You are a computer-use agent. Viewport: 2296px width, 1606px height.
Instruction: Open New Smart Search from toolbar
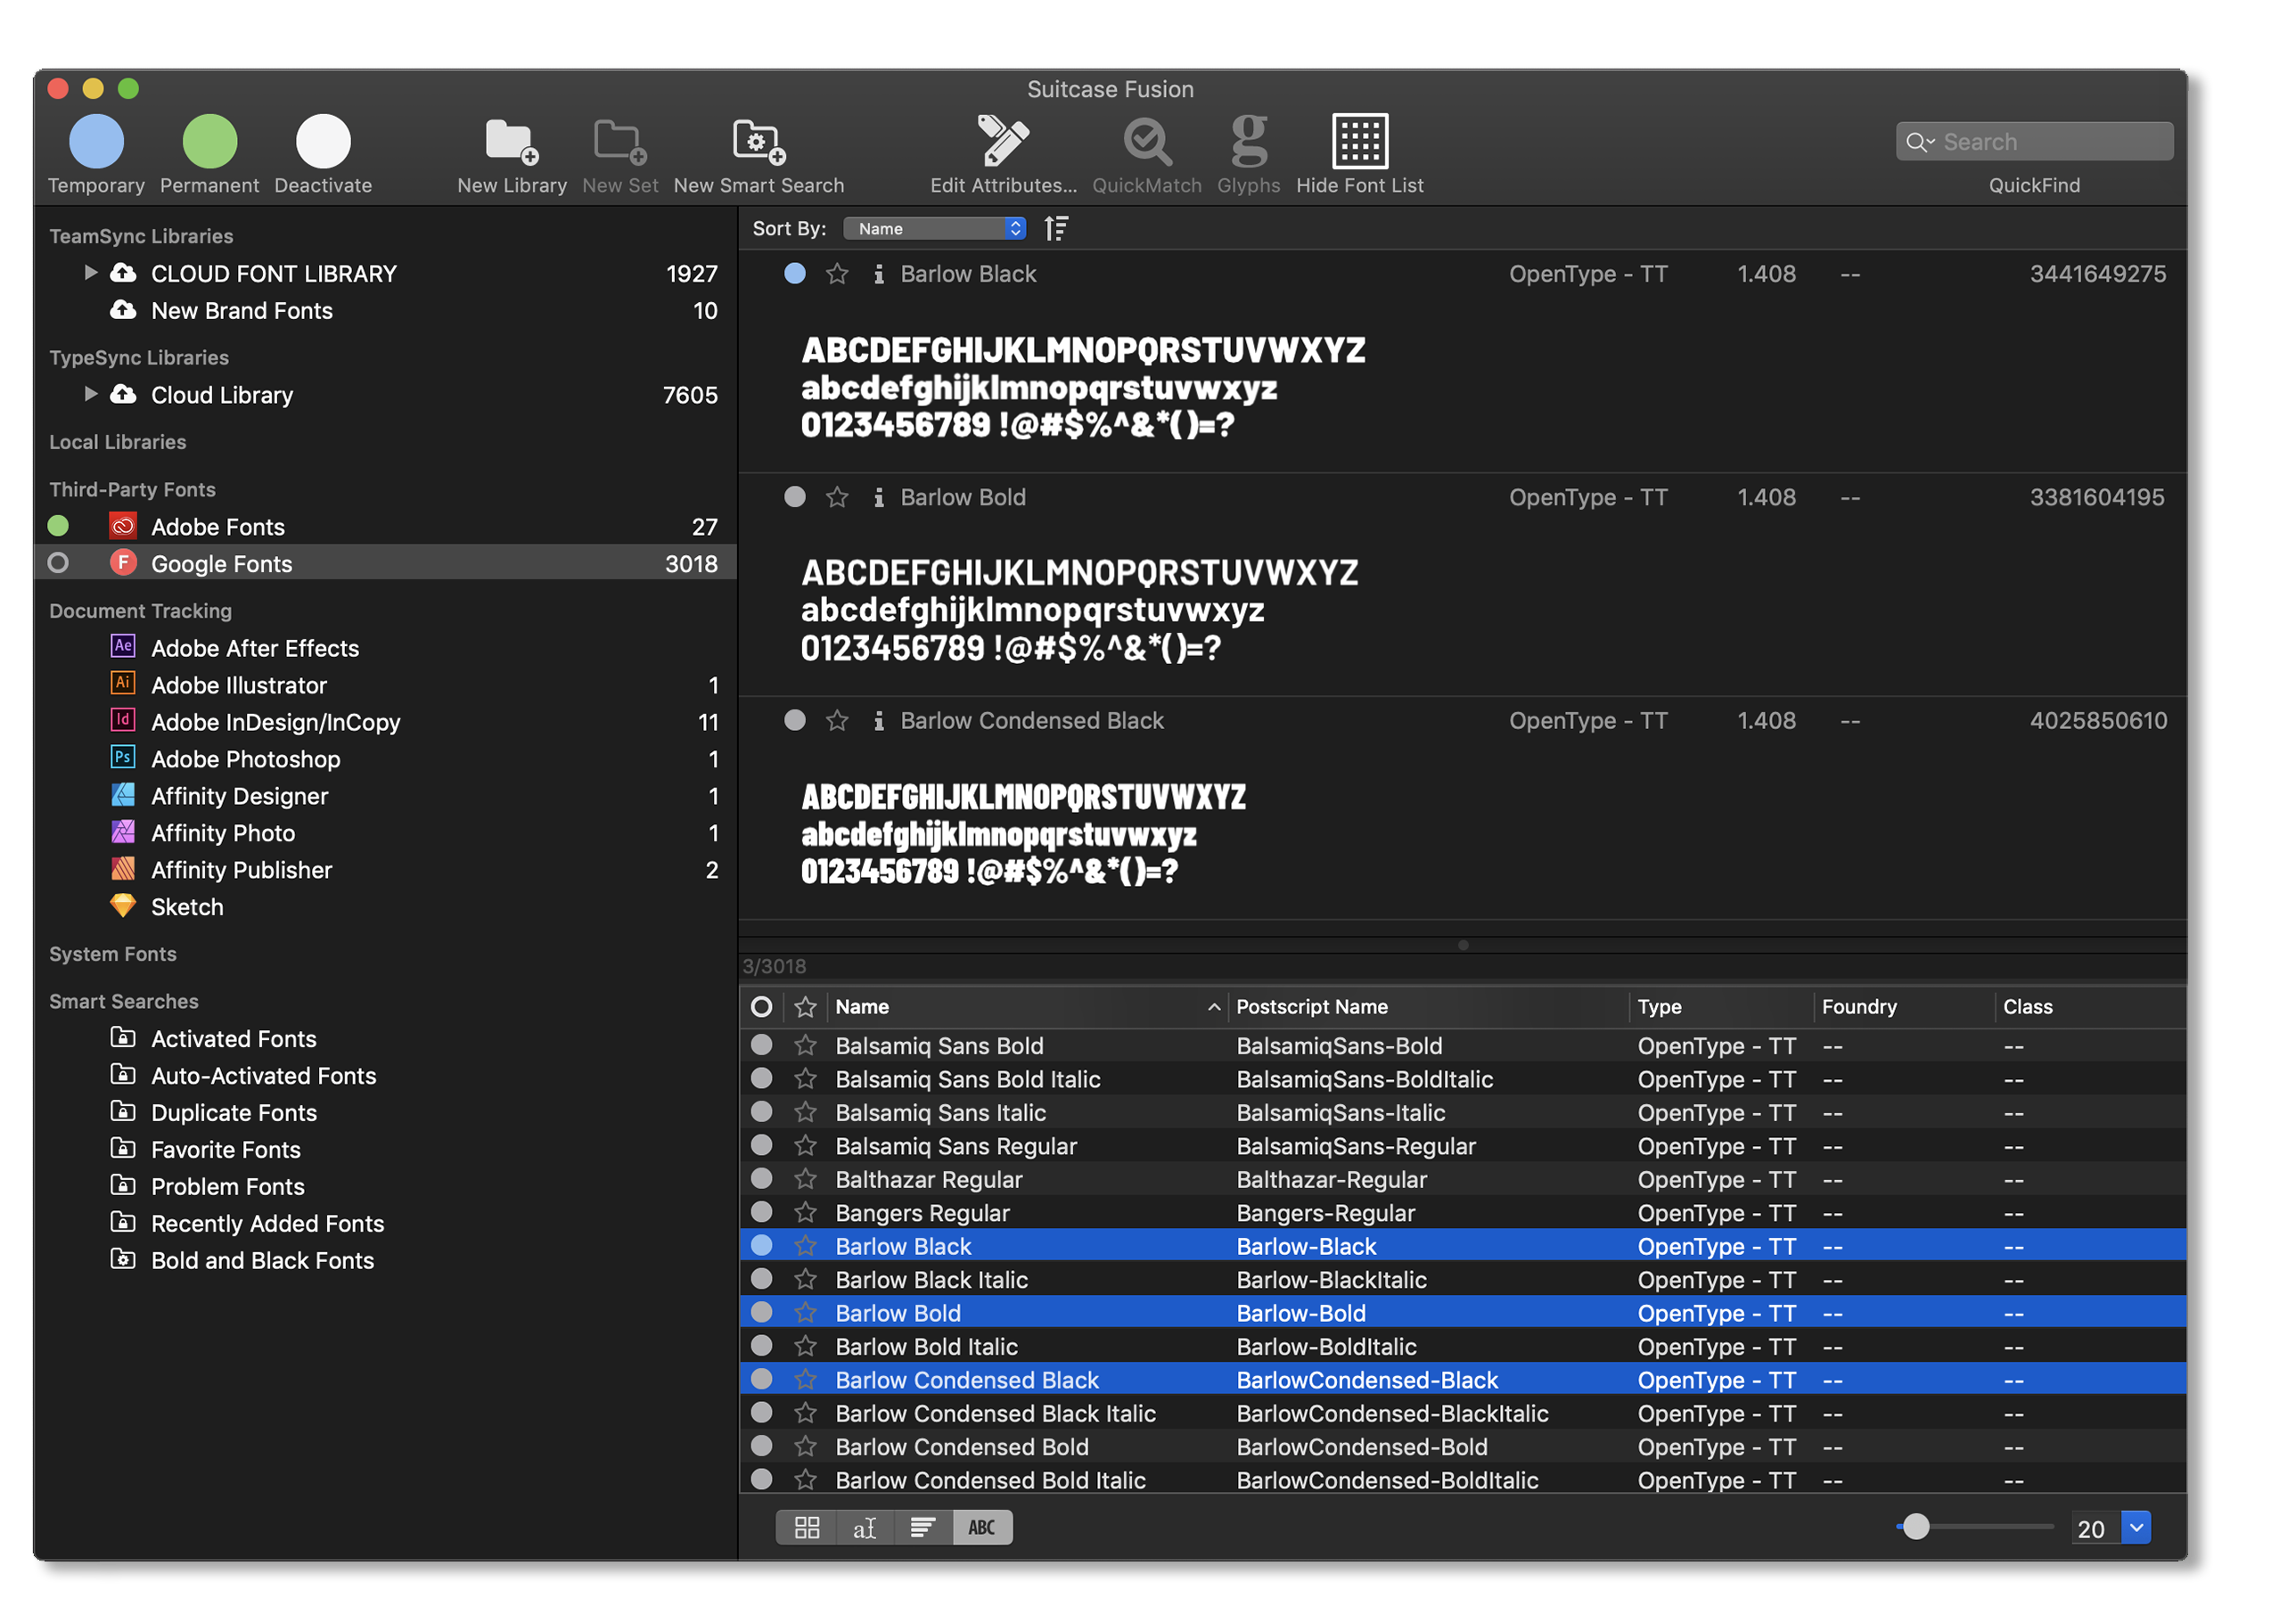pos(759,142)
